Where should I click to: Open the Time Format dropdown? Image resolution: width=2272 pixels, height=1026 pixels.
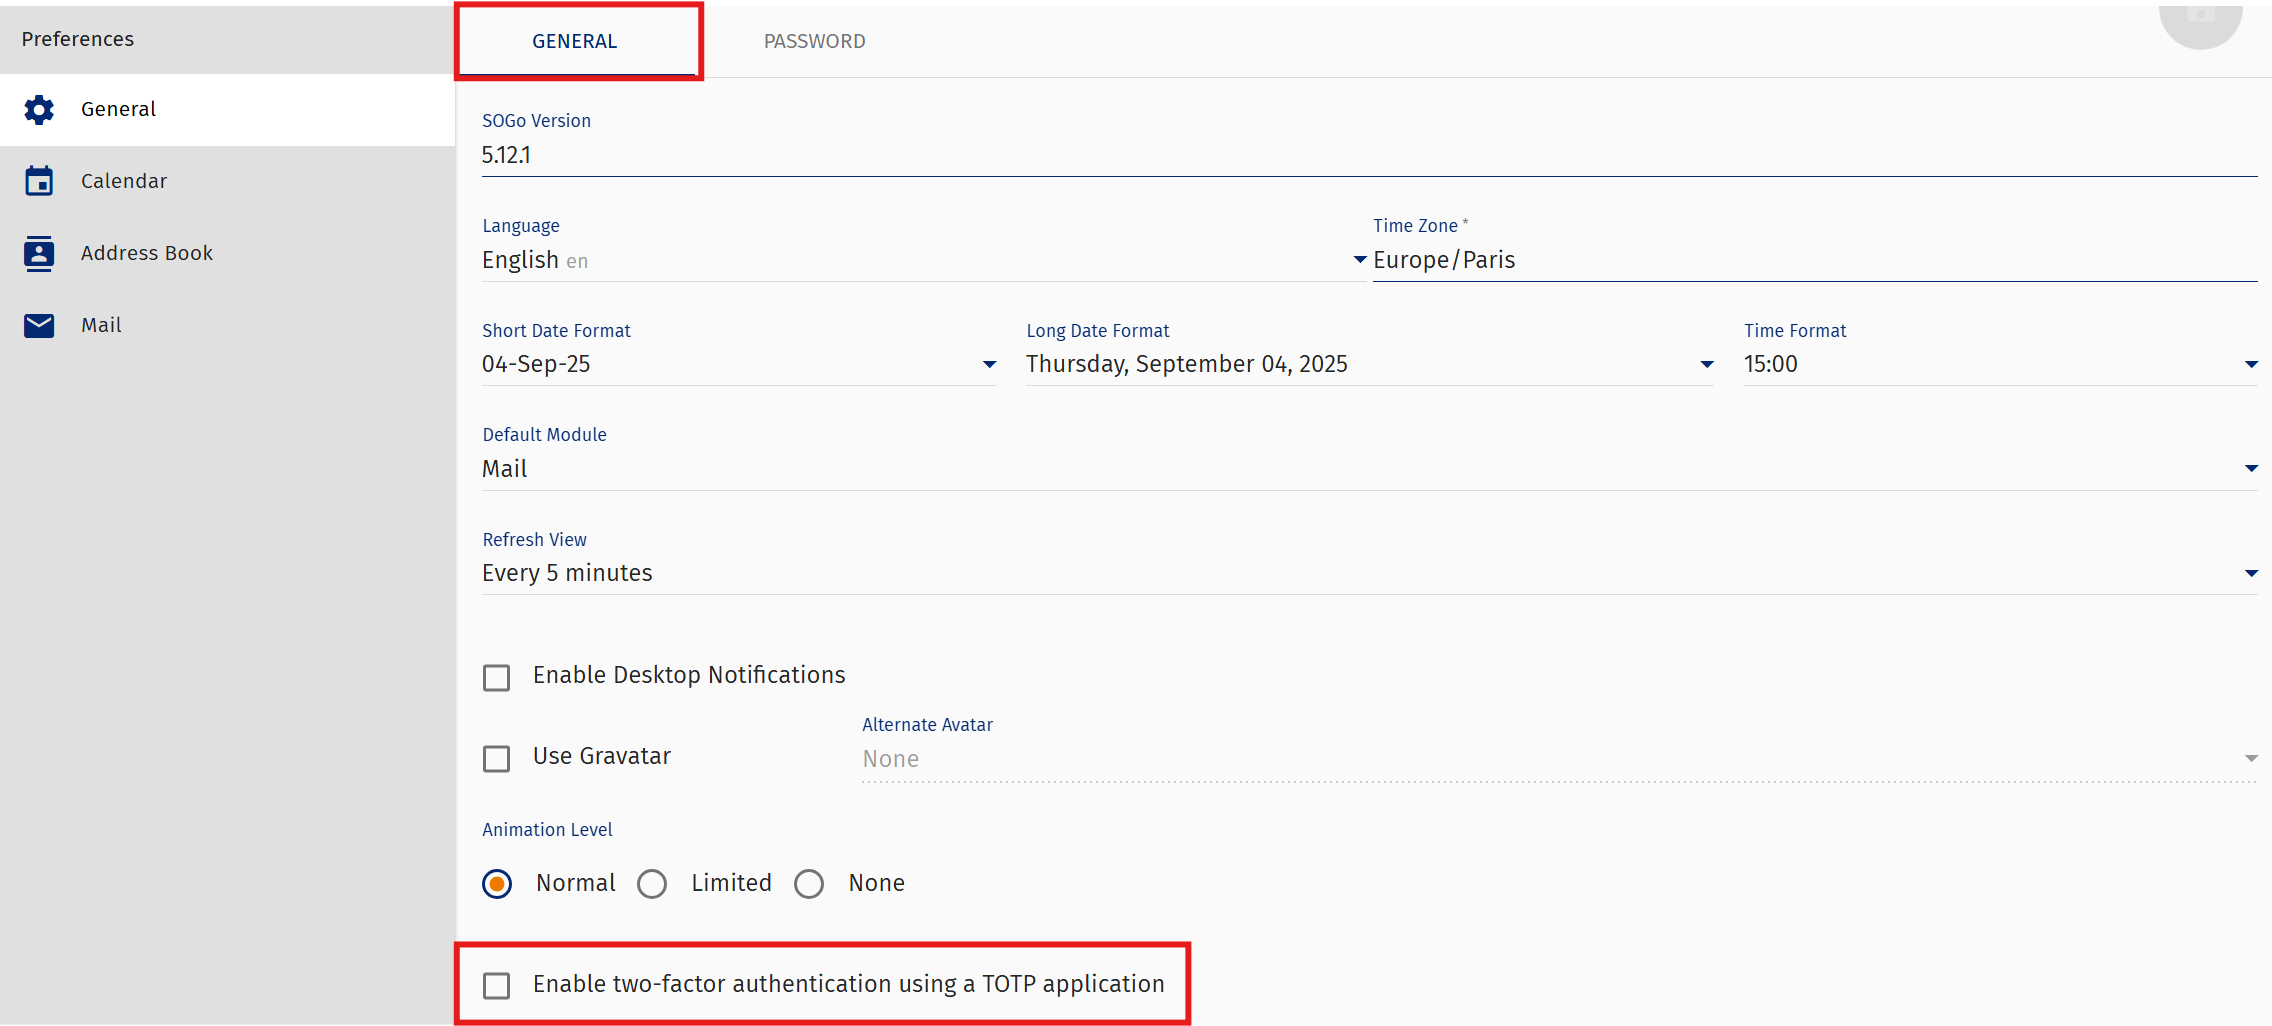2000,364
